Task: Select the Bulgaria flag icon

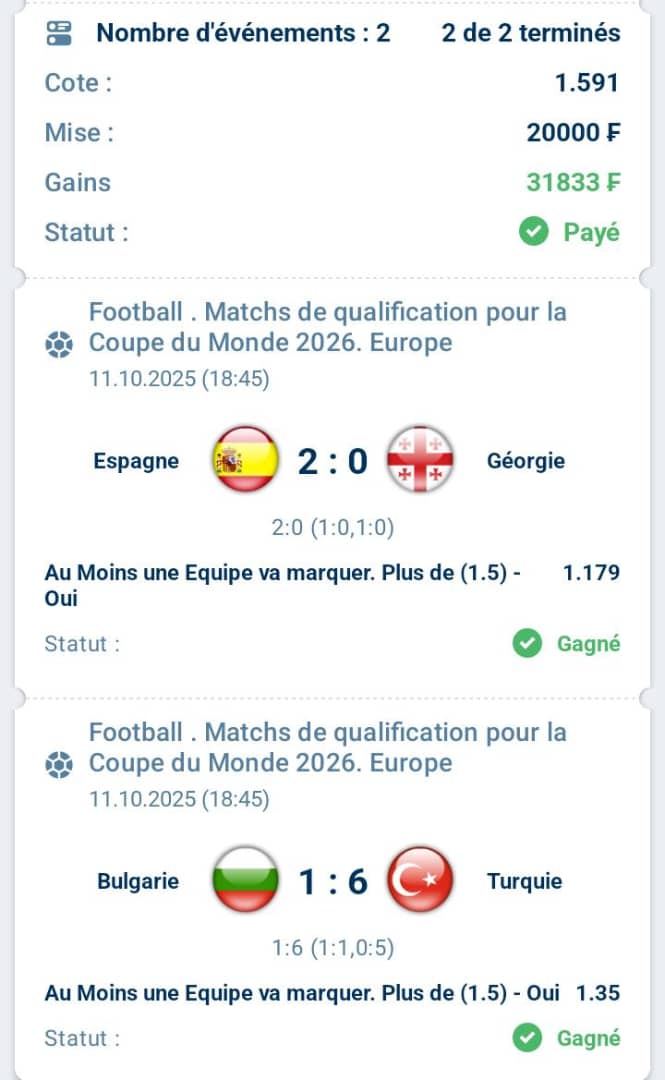Action: pyautogui.click(x=244, y=881)
